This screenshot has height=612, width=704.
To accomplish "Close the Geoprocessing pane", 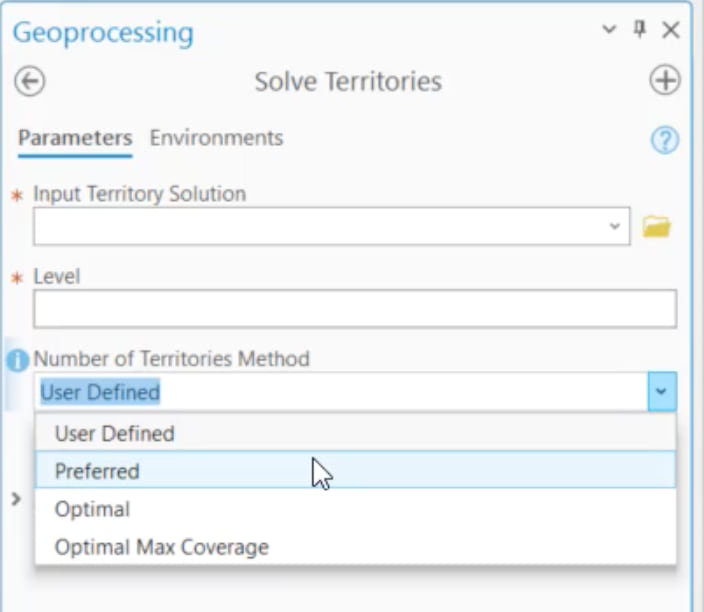I will 671,30.
